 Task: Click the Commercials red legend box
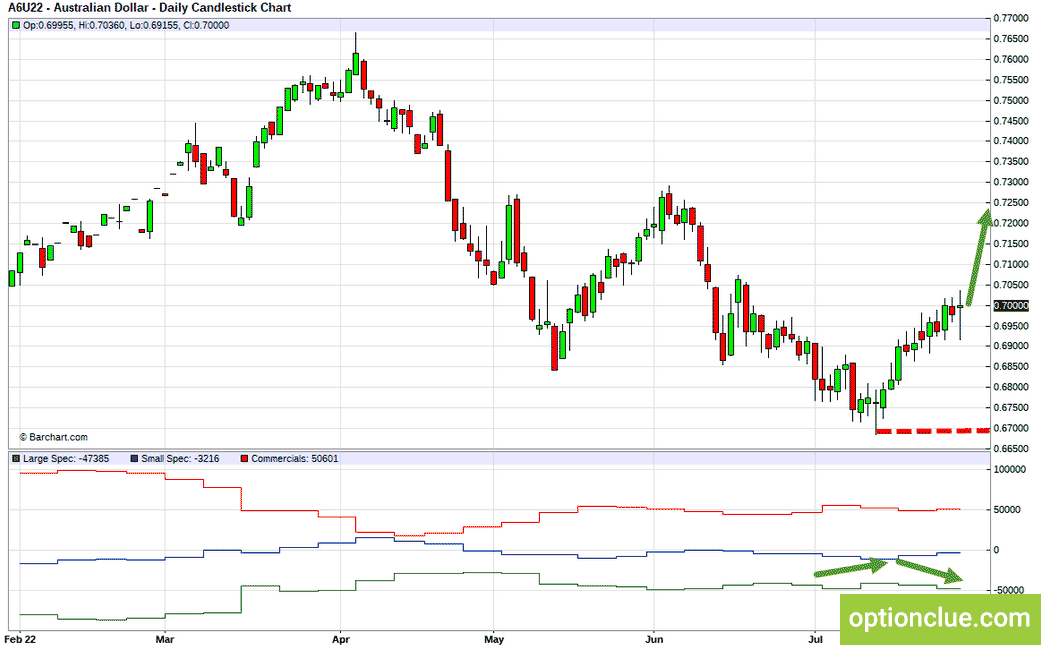[244, 459]
